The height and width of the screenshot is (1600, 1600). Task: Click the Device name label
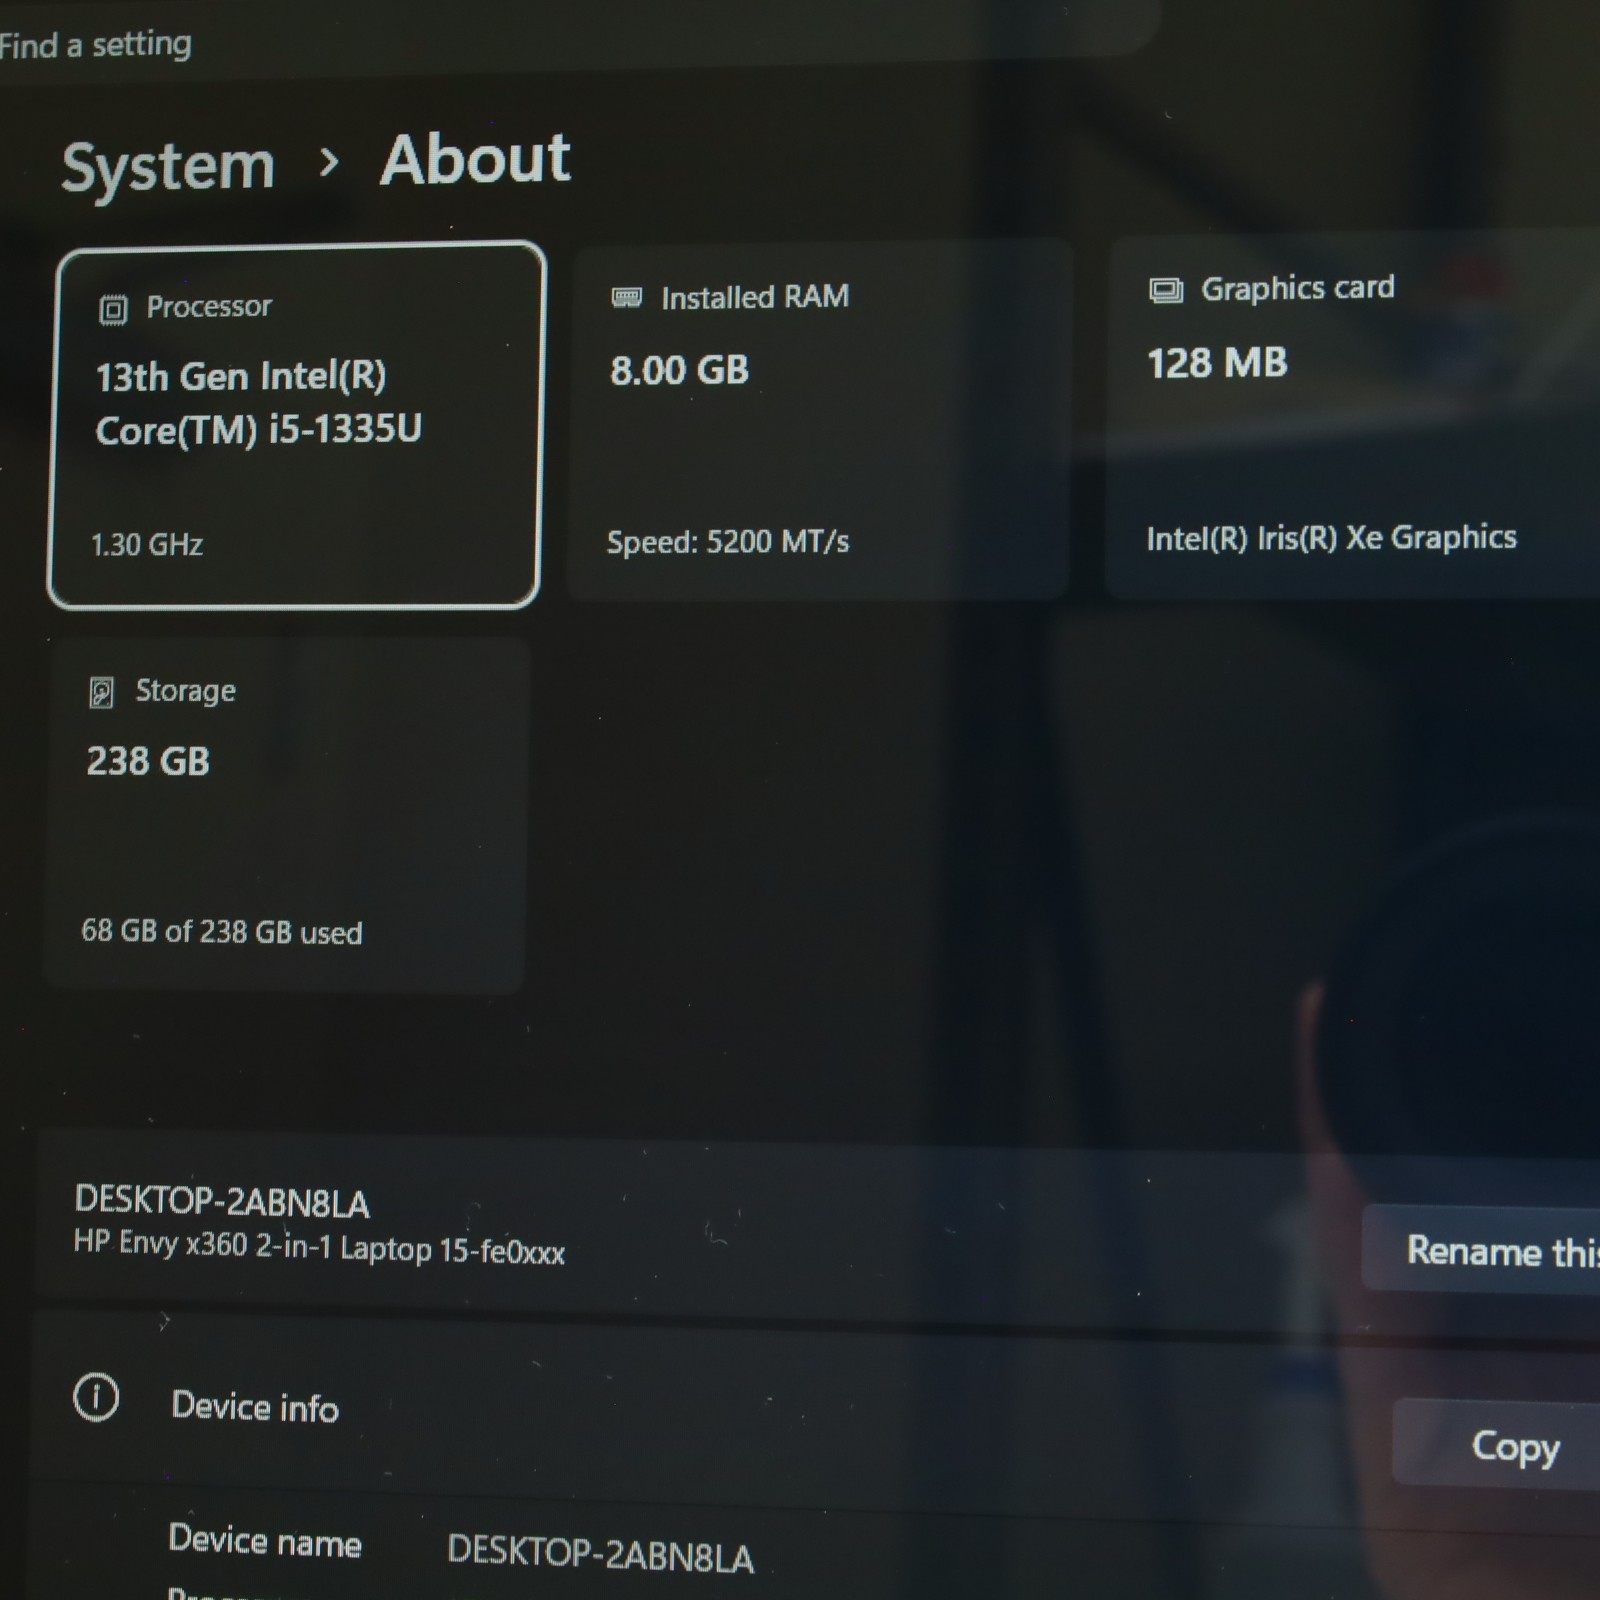coord(265,1541)
